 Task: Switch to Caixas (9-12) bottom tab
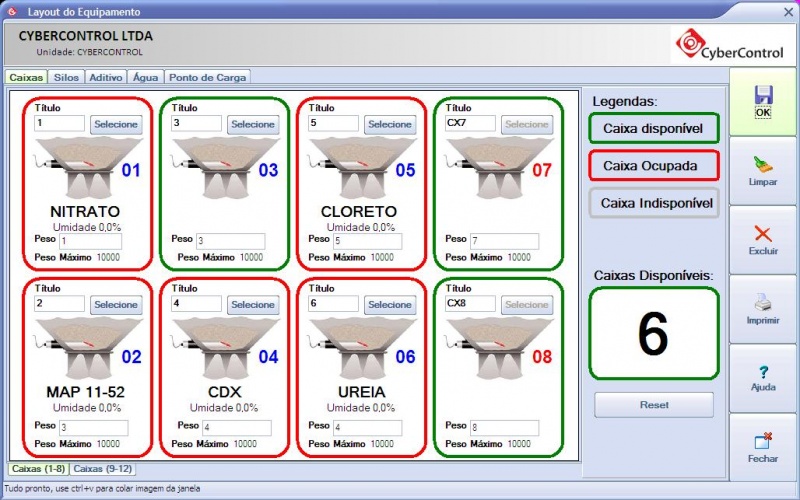[103, 468]
